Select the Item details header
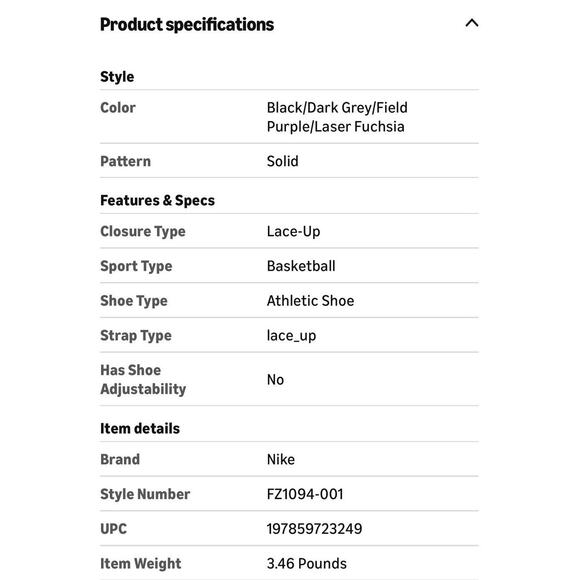580x580 pixels. pyautogui.click(x=140, y=429)
